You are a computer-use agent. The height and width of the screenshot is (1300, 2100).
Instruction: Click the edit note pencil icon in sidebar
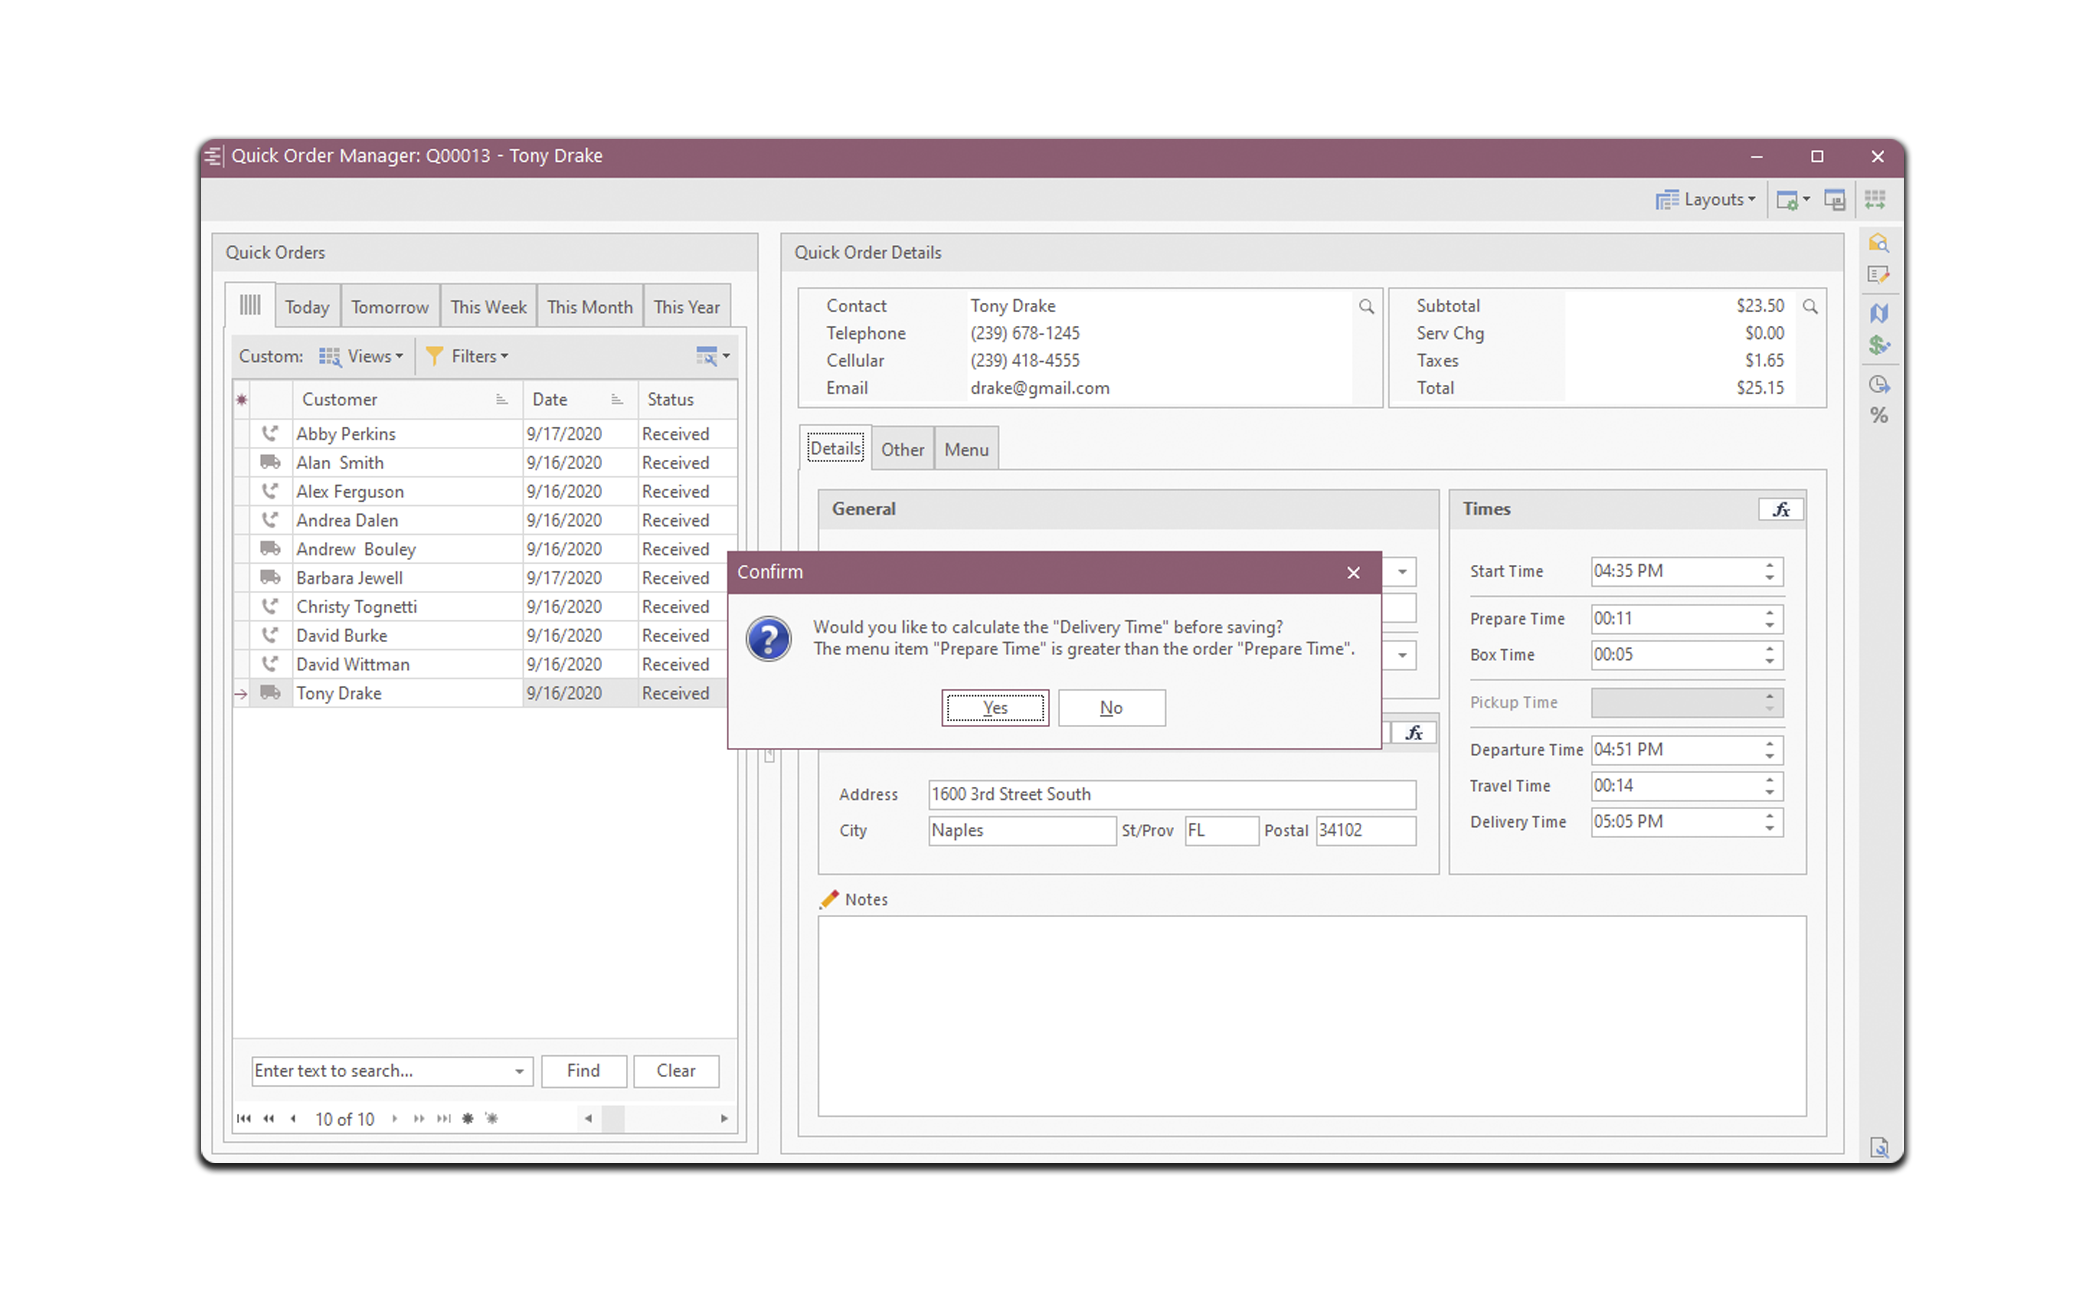click(1879, 275)
